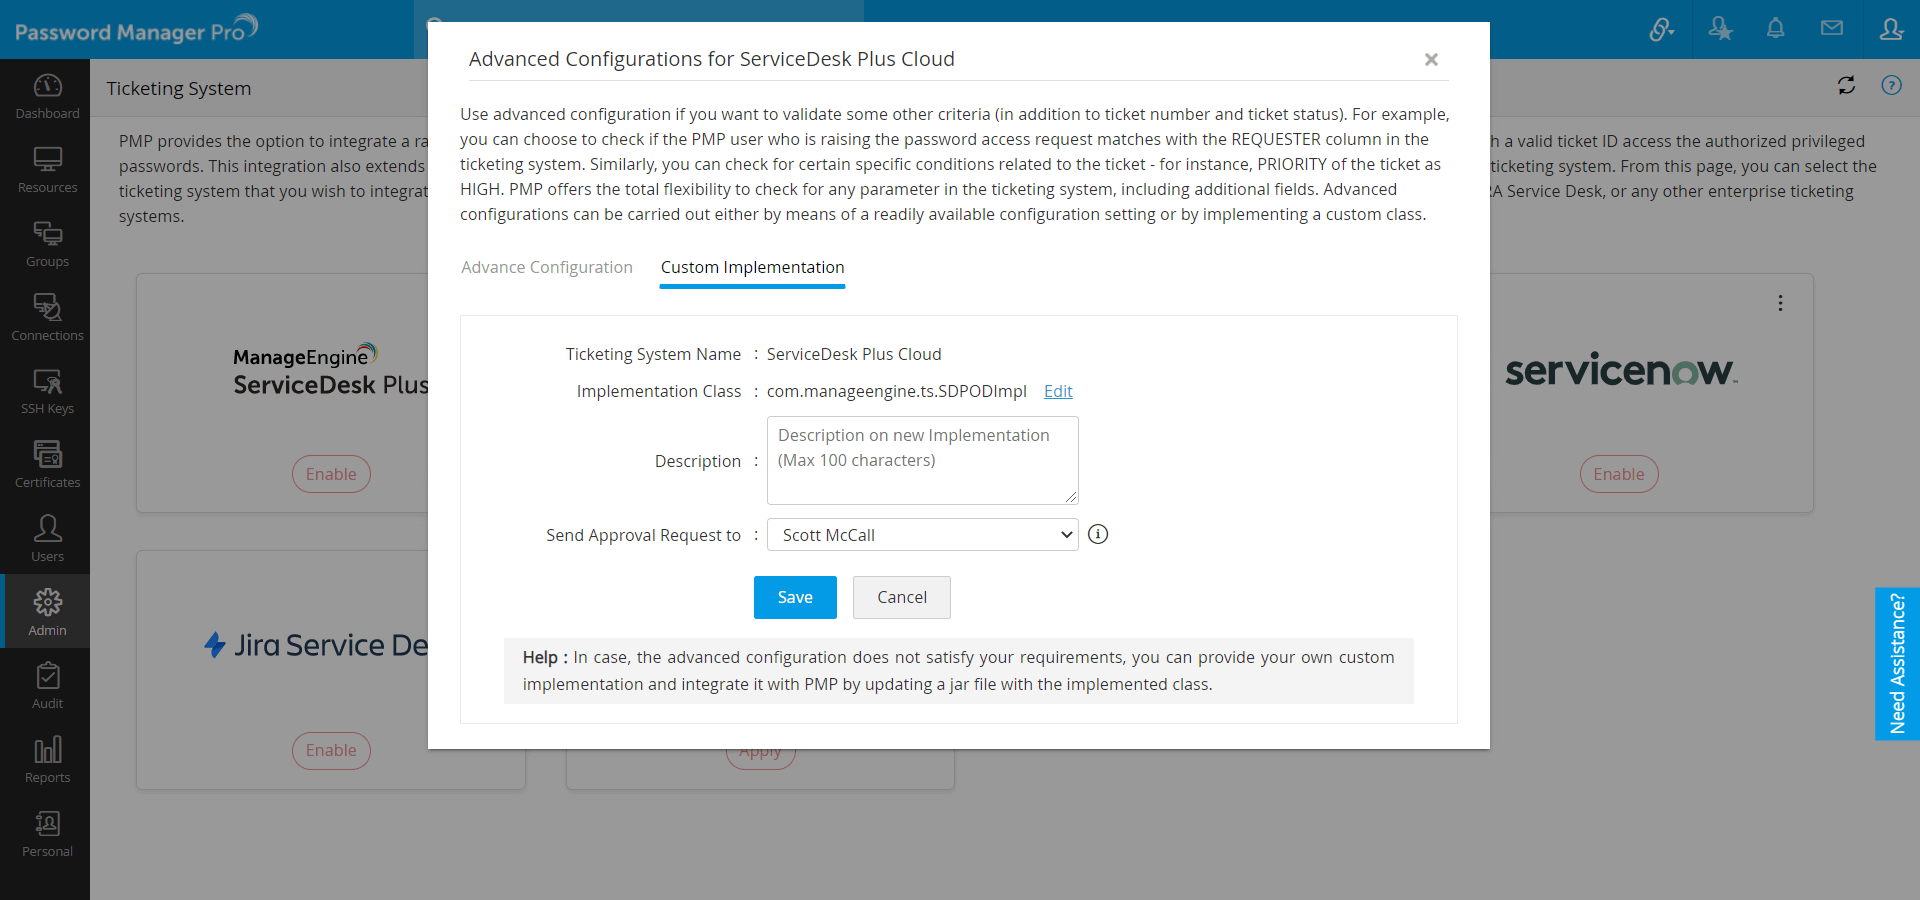Open the Dashboard from sidebar

[47, 96]
